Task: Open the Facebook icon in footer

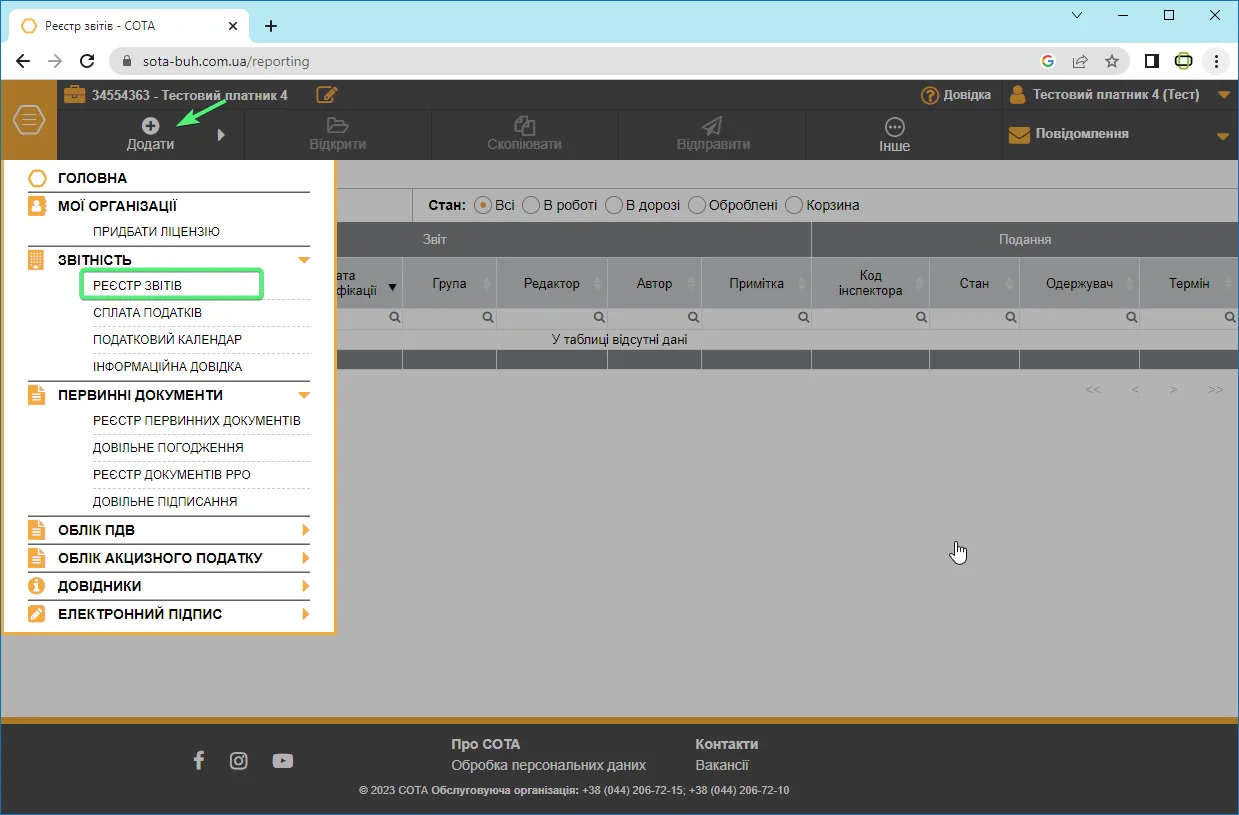Action: 198,761
